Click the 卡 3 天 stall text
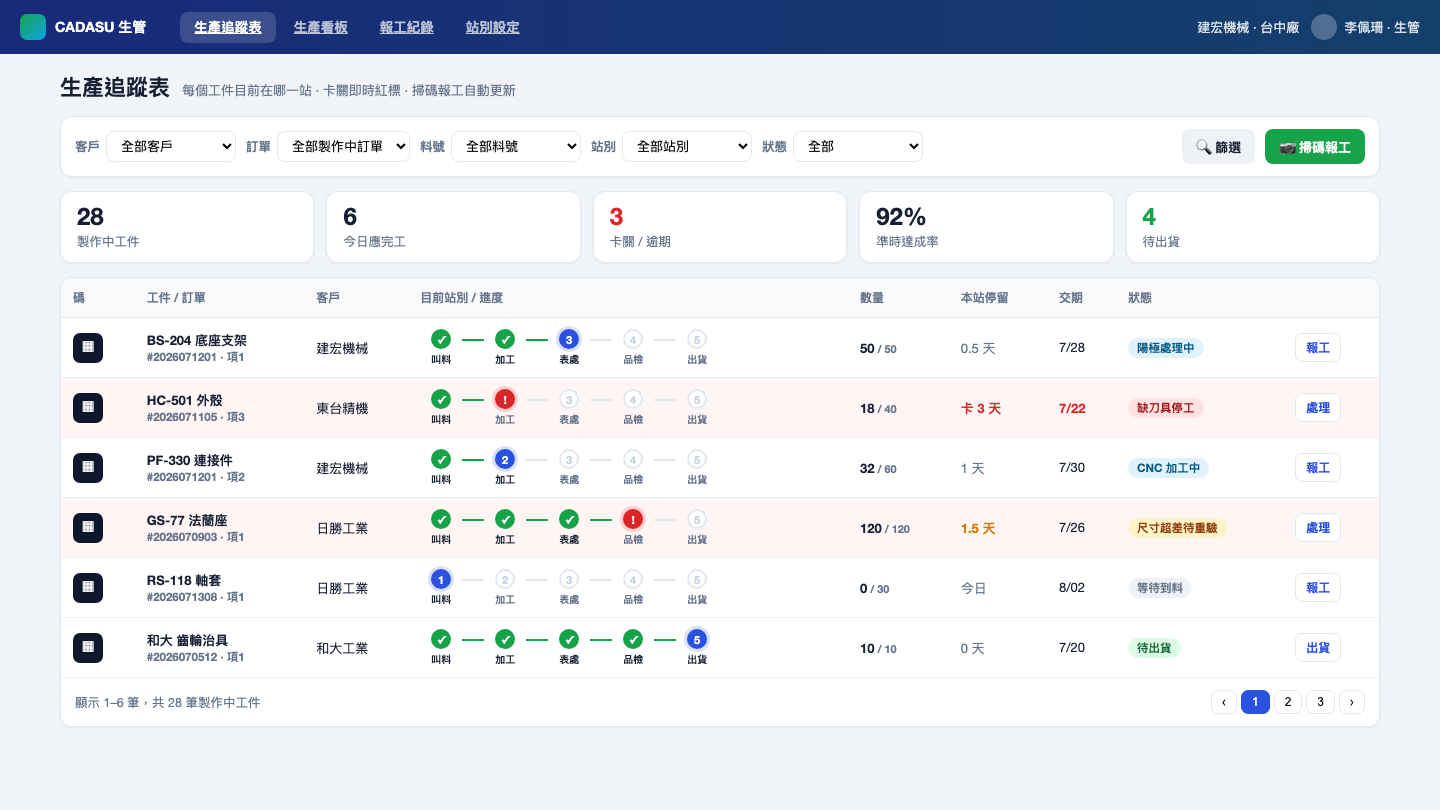The width and height of the screenshot is (1440, 810). pyautogui.click(x=981, y=408)
